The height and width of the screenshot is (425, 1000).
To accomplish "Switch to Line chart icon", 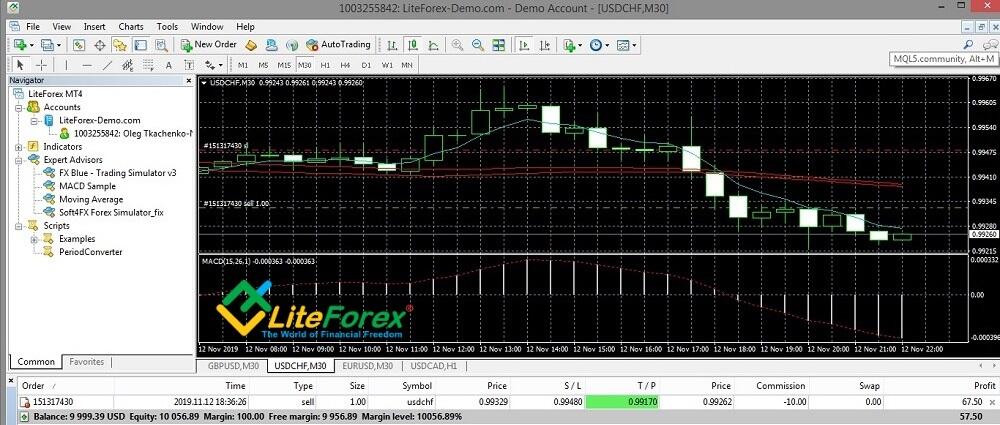I will pos(433,45).
